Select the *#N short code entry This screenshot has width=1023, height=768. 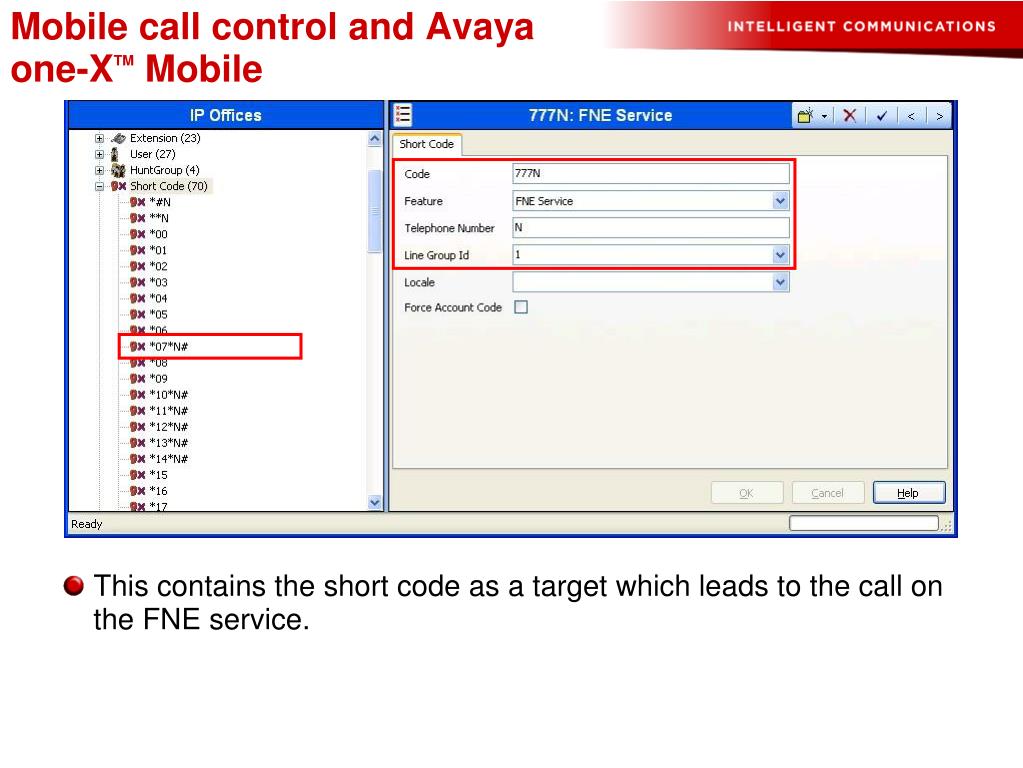pyautogui.click(x=160, y=202)
